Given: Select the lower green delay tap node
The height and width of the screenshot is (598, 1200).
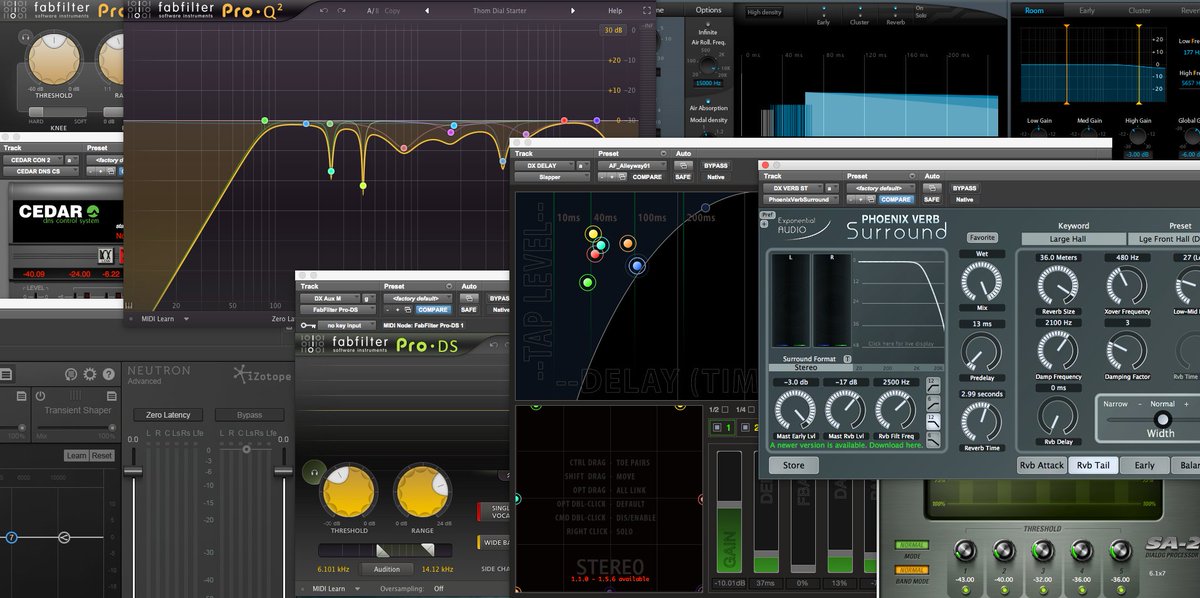Looking at the screenshot, I should click(587, 283).
